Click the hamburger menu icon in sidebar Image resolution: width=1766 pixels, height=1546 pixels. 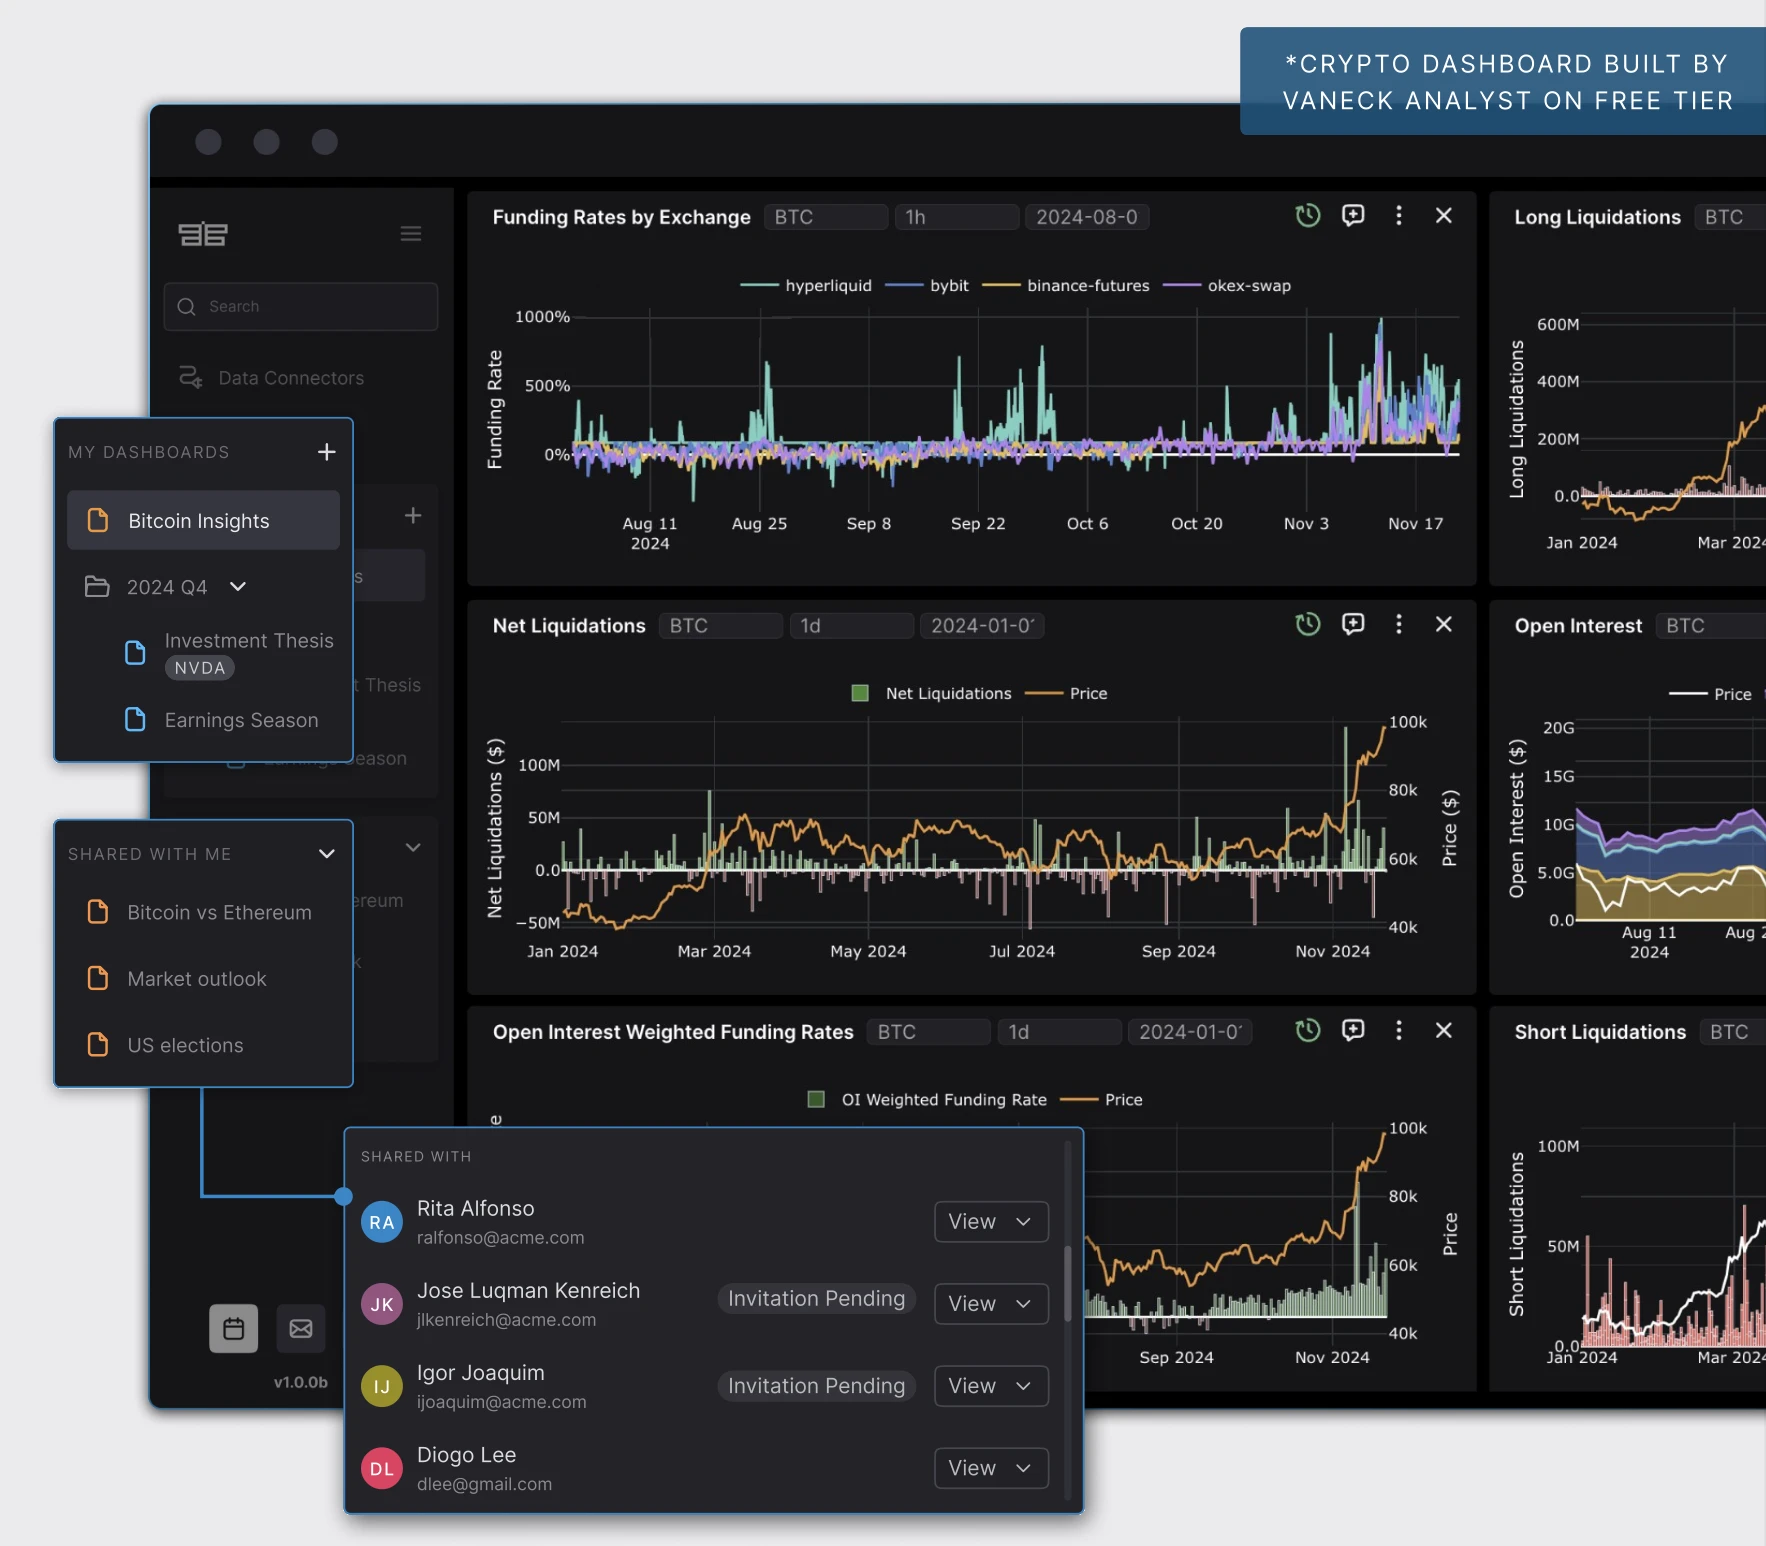410,234
